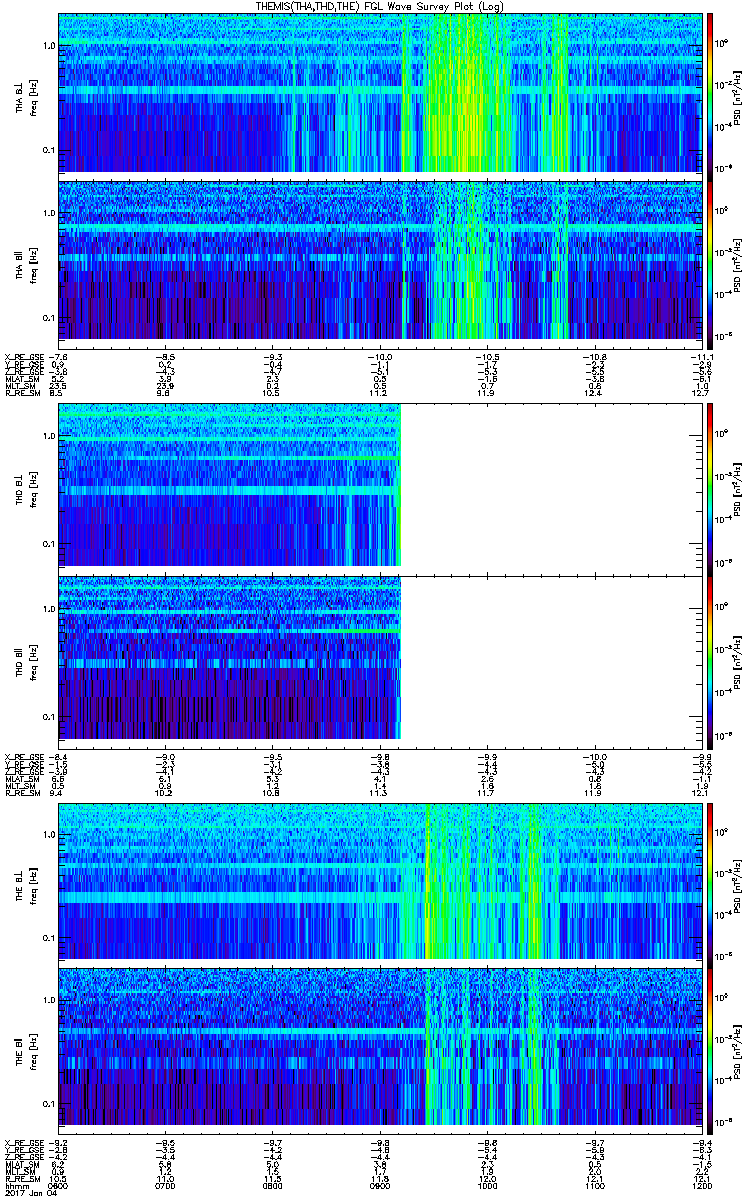
Task: Click the "12.7" R_RE_SM value under THA panels
Action: tap(703, 394)
